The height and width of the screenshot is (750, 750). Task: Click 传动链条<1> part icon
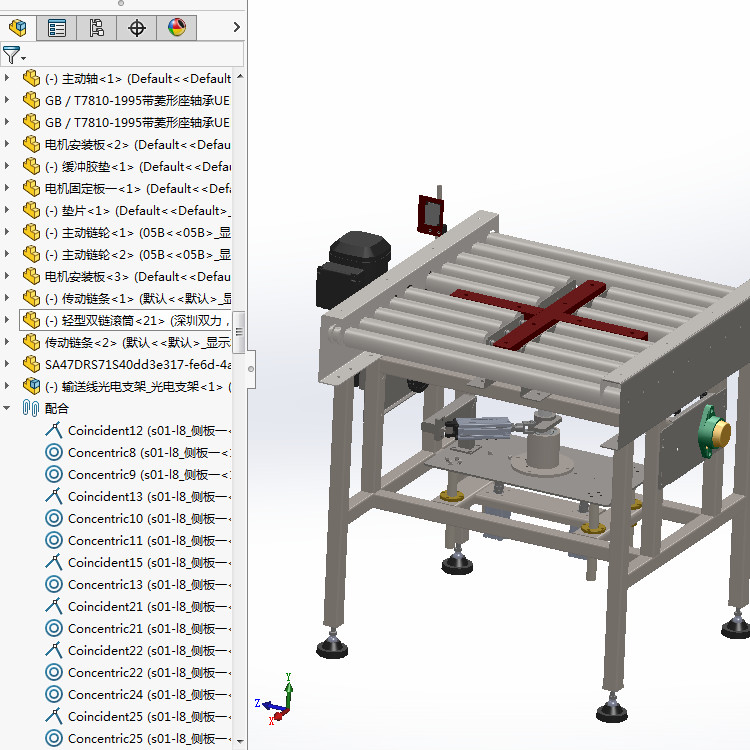(31, 298)
